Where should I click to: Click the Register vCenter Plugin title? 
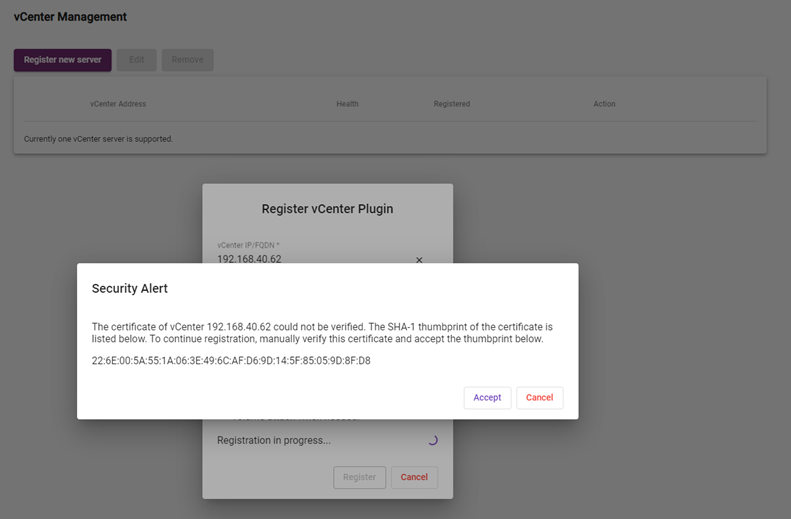327,209
